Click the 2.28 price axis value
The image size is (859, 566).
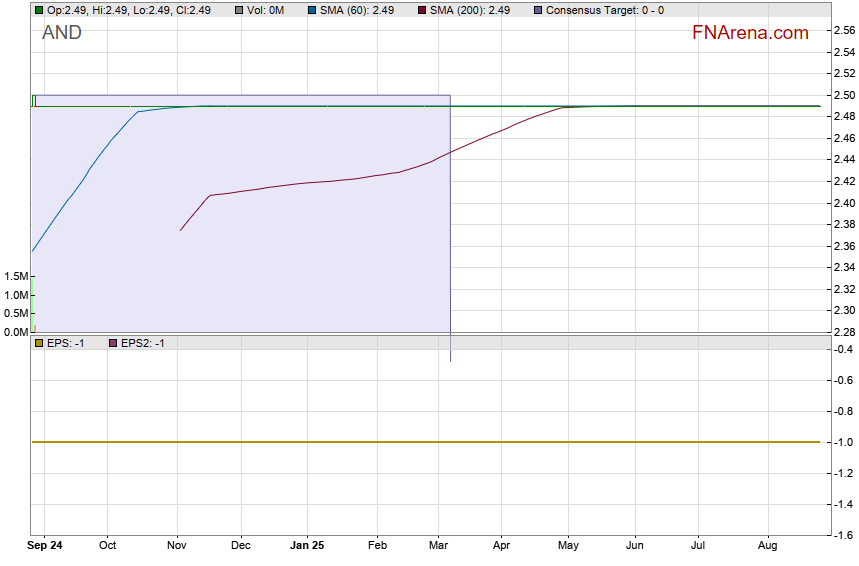[843, 332]
